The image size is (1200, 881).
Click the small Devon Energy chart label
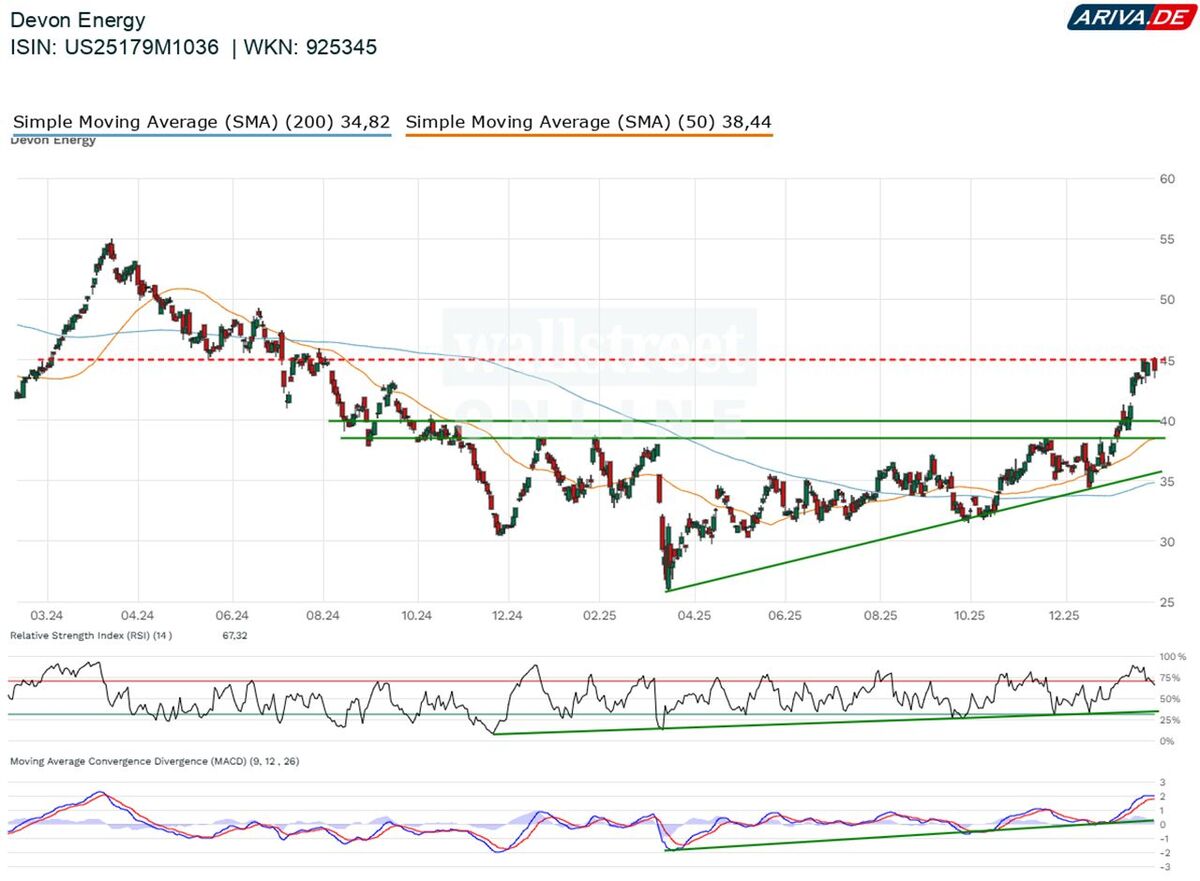[53, 141]
